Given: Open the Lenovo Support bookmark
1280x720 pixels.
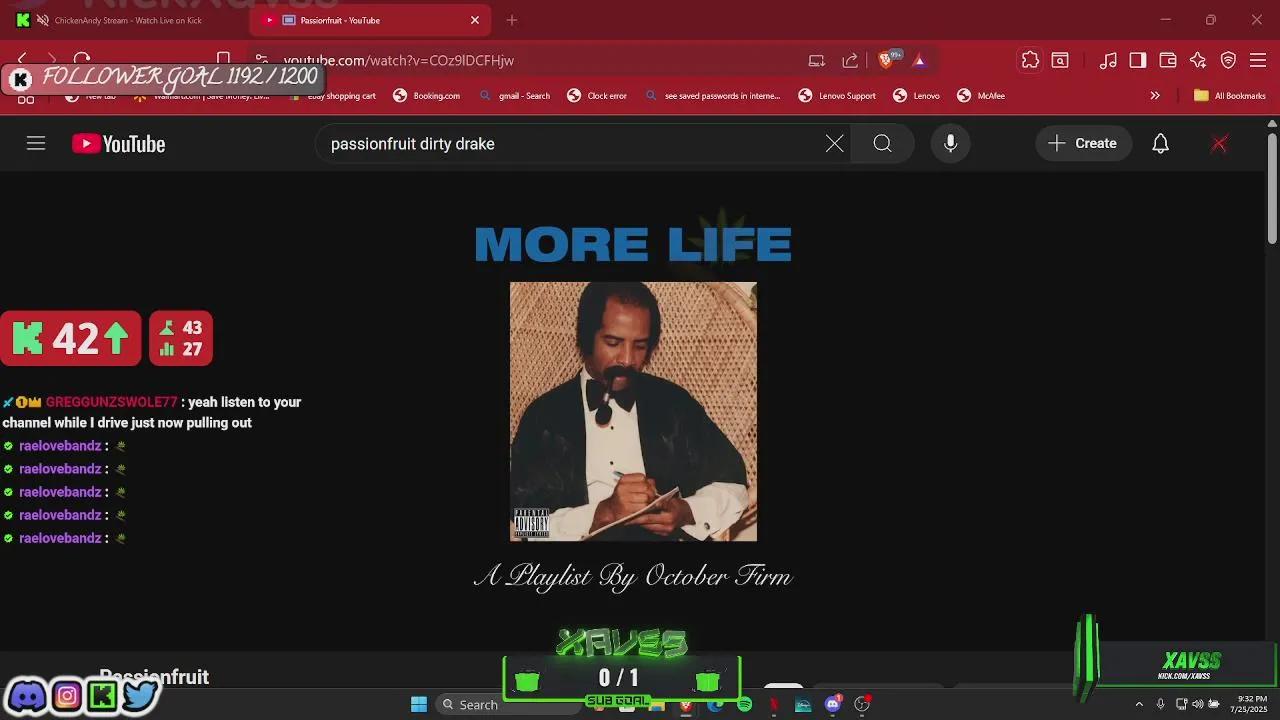Looking at the screenshot, I should pyautogui.click(x=837, y=96).
